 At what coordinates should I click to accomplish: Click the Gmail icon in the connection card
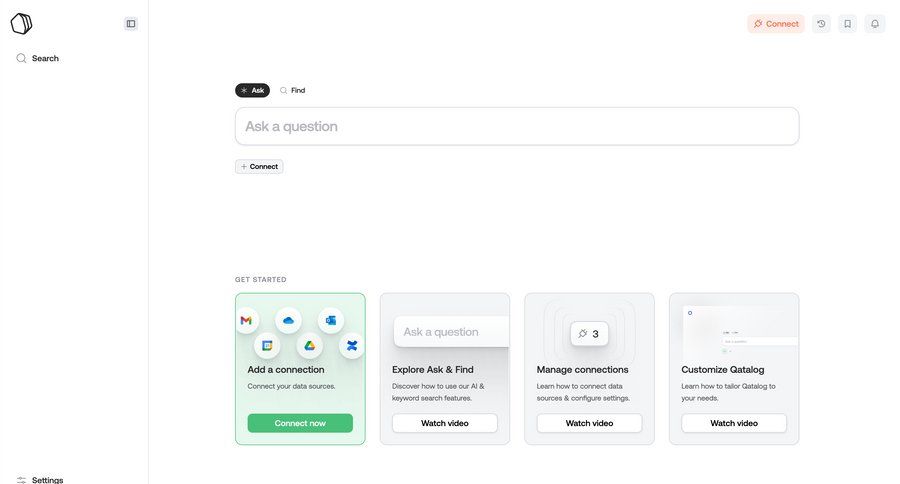coord(247,320)
